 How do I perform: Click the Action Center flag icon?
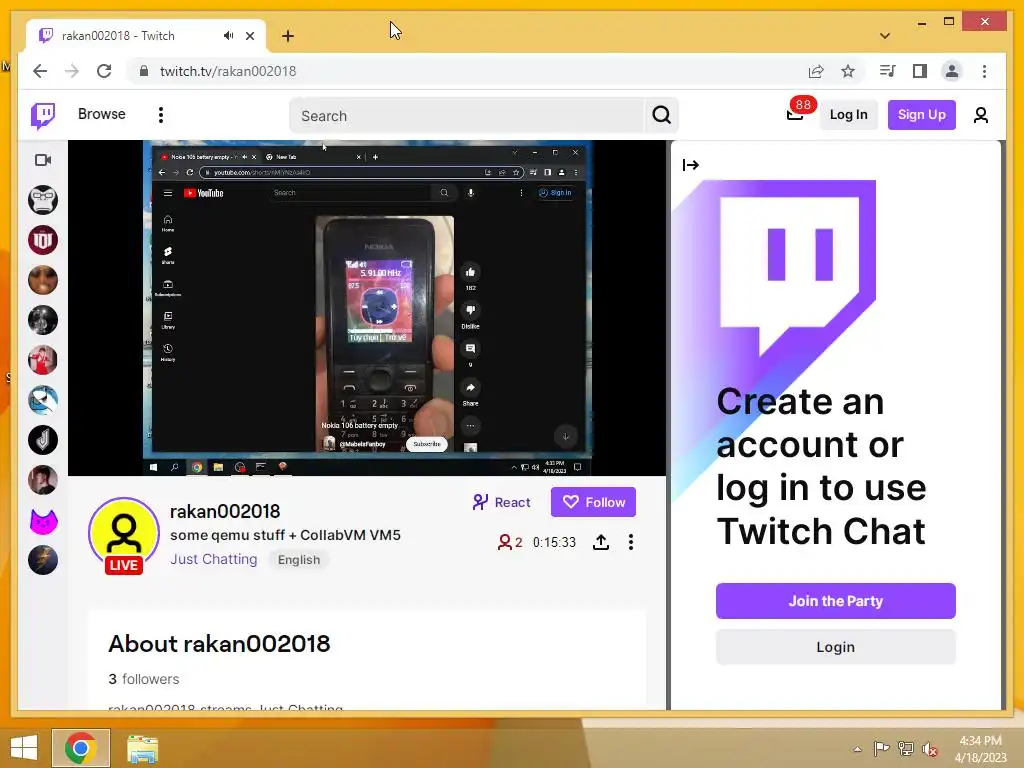[x=881, y=748]
